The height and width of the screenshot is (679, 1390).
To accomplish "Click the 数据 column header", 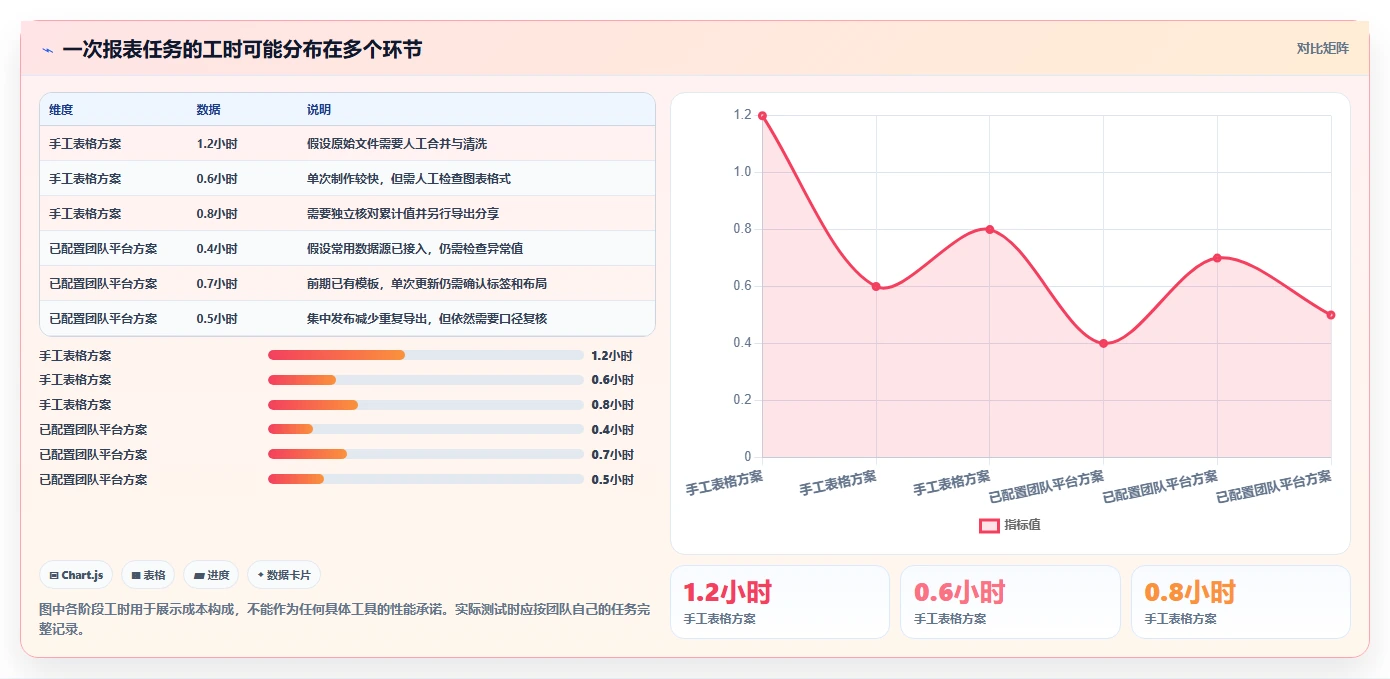I will [209, 110].
